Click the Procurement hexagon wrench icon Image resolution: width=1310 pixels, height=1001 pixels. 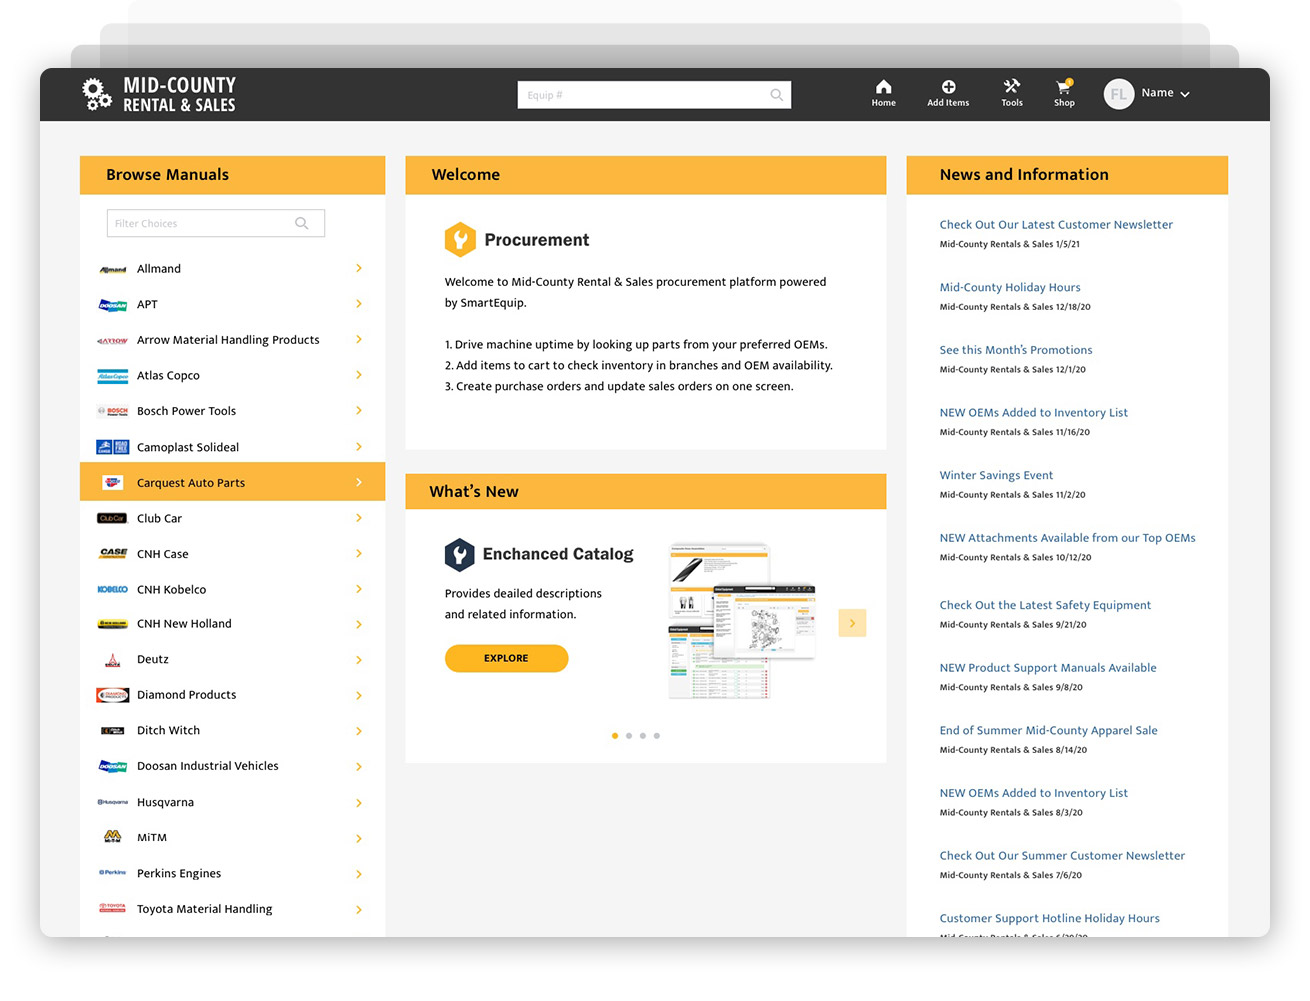point(458,239)
